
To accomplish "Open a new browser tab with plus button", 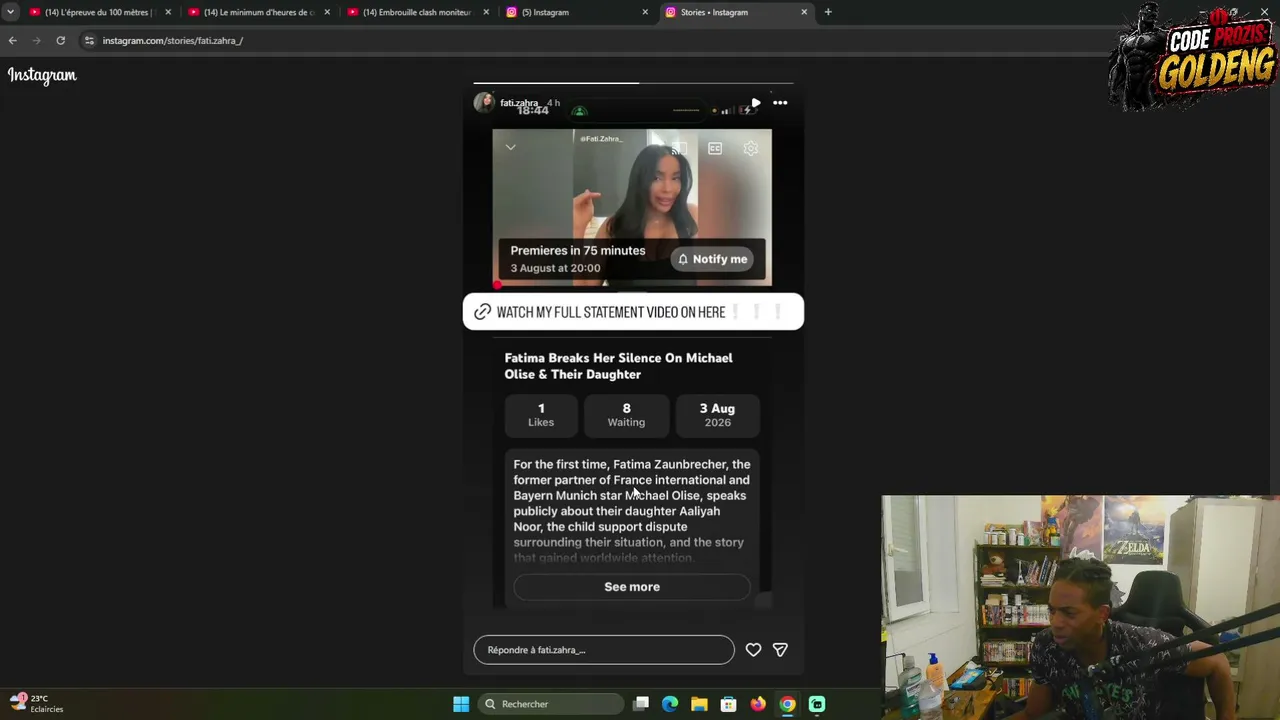I will tap(828, 12).
